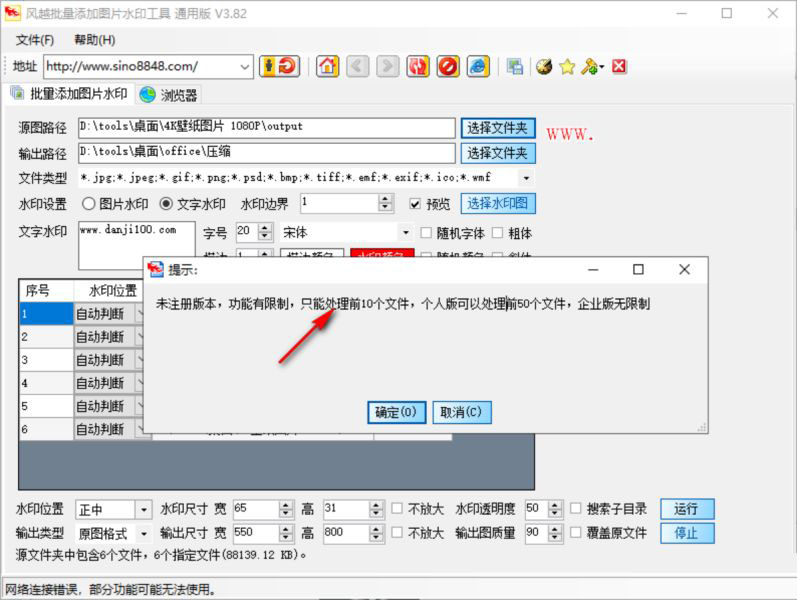This screenshot has height=600, width=797.
Task: Click the browser Forward arrow icon
Action: [387, 67]
